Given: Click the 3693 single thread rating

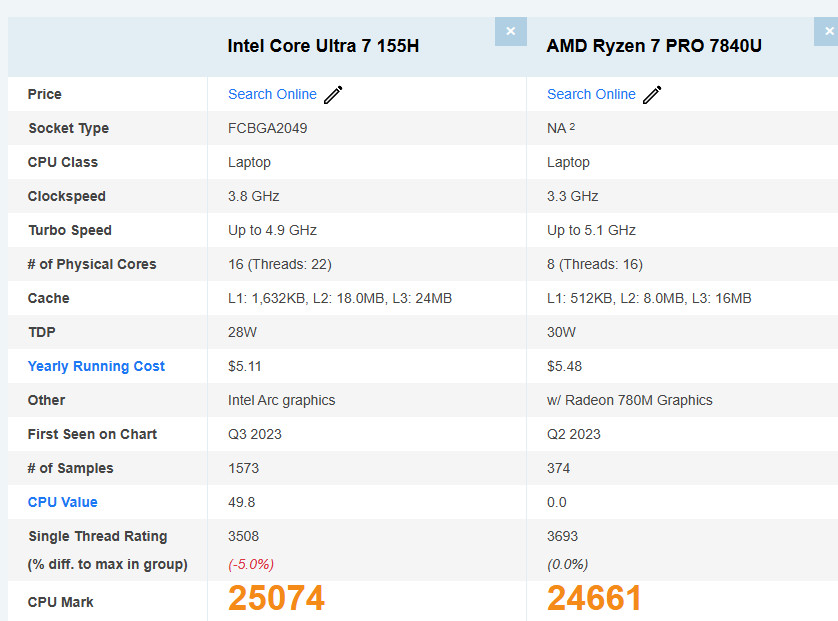Looking at the screenshot, I should [x=562, y=536].
